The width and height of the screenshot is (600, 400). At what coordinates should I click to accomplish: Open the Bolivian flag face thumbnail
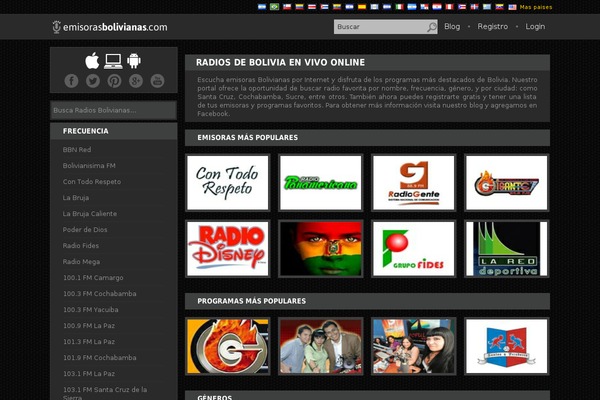tap(321, 249)
